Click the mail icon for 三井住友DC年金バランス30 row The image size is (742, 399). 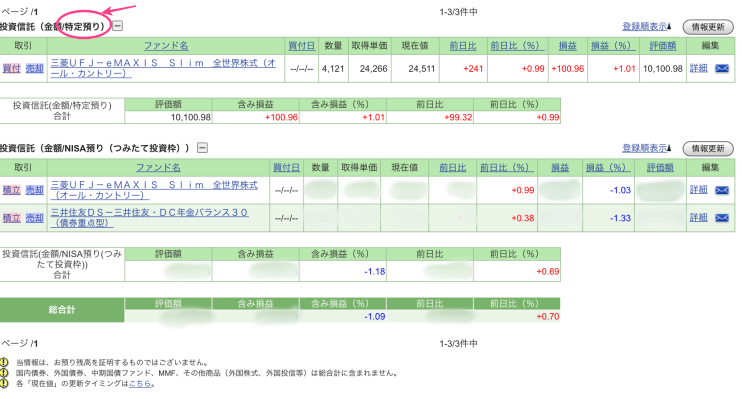[722, 218]
